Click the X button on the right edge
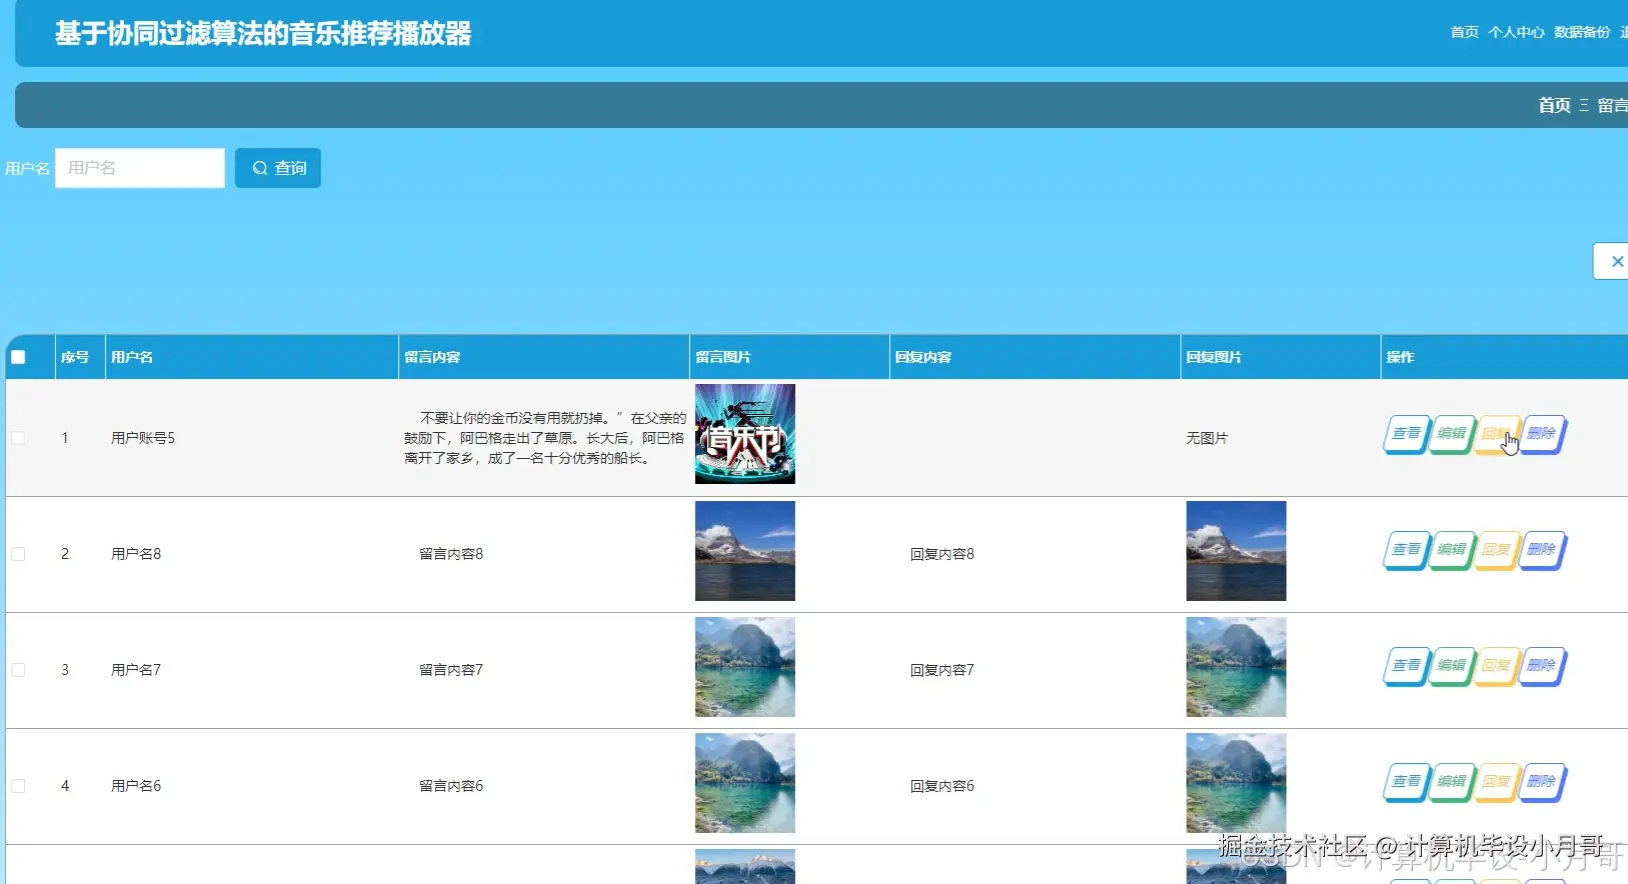 tap(1612, 261)
